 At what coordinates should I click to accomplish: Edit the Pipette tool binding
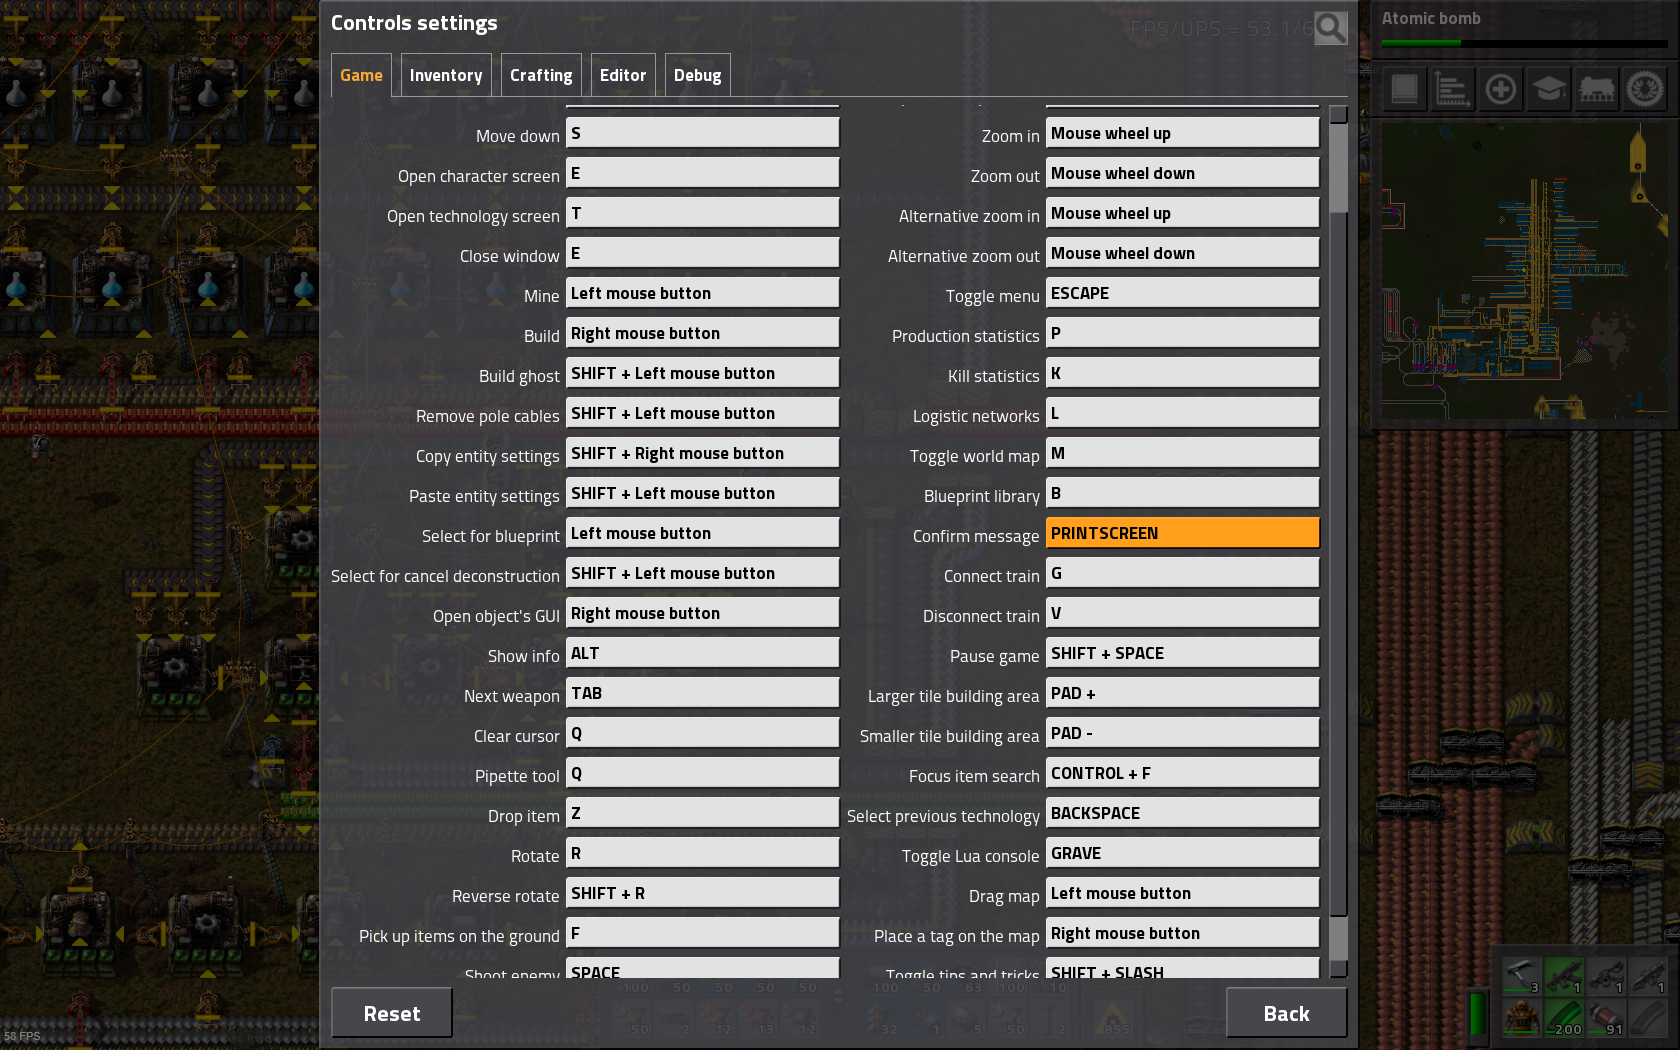click(x=702, y=773)
